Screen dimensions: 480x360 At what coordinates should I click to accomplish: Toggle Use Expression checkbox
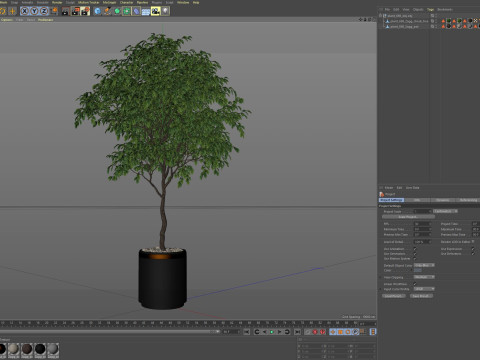[x=473, y=249]
